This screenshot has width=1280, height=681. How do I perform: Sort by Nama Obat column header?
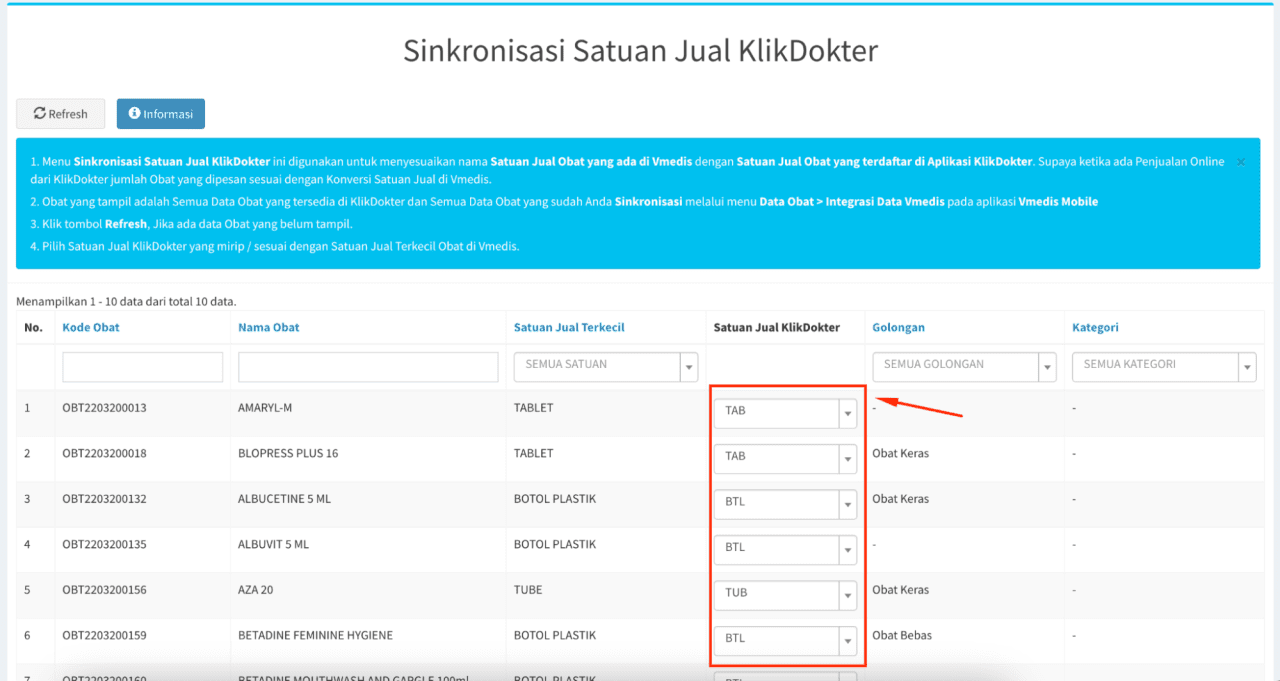pyautogui.click(x=269, y=327)
